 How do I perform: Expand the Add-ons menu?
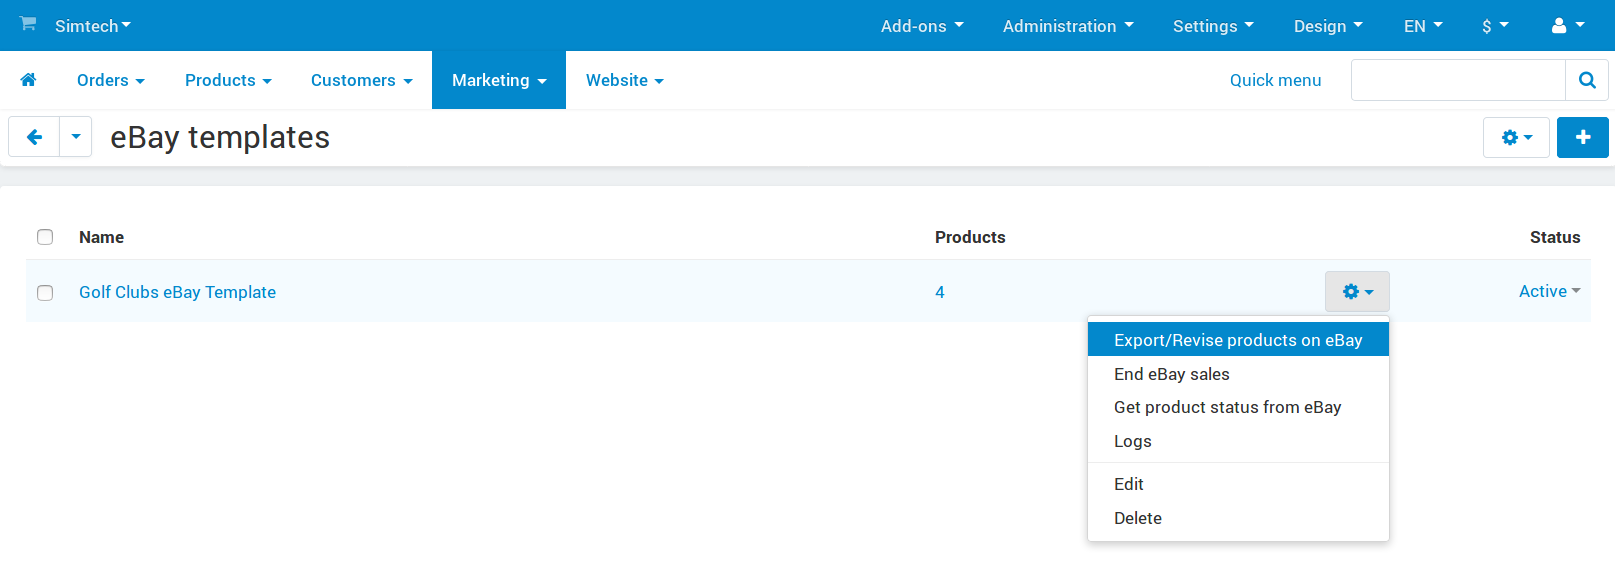[x=922, y=26]
